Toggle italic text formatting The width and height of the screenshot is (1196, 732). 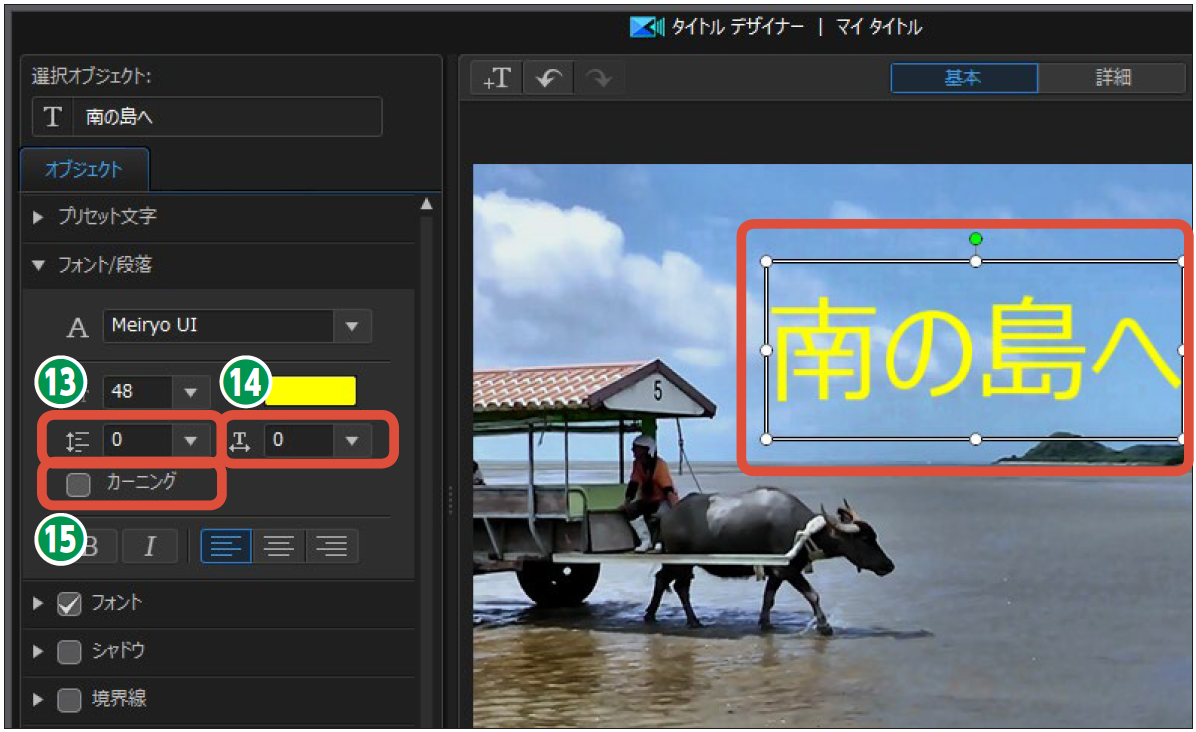(150, 546)
